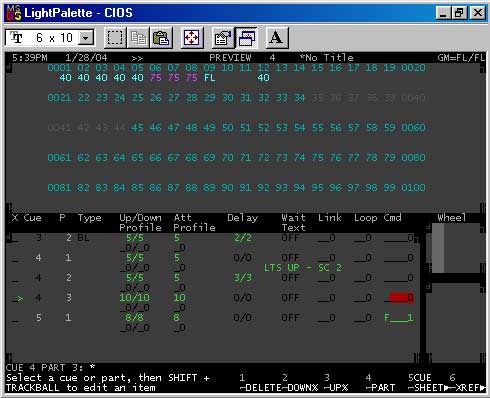Click the *No Title show name
The image size is (490, 398).
326,58
